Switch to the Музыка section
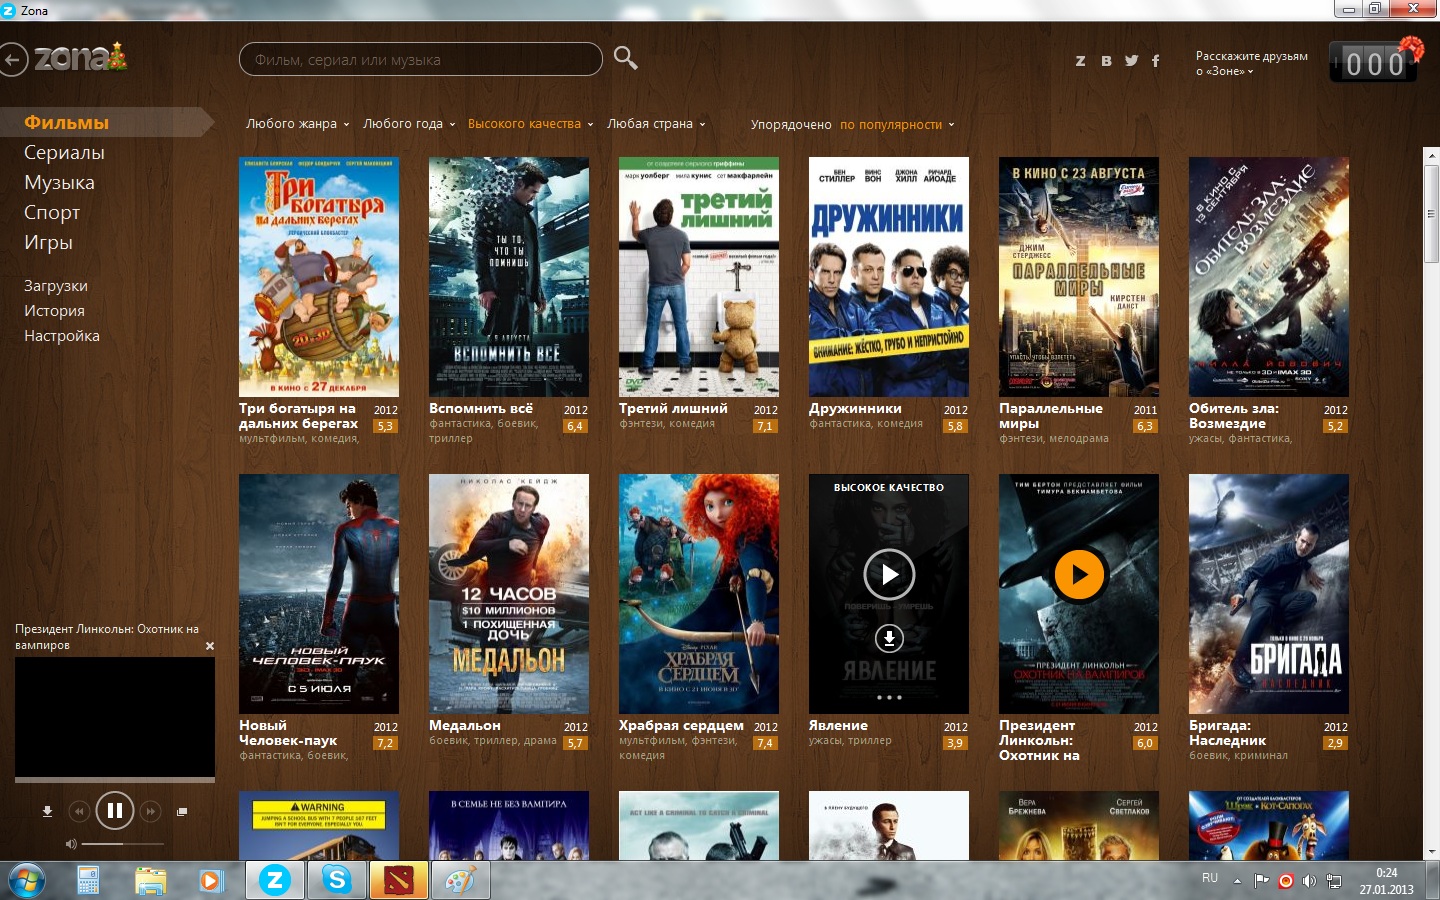The image size is (1440, 900). [59, 182]
